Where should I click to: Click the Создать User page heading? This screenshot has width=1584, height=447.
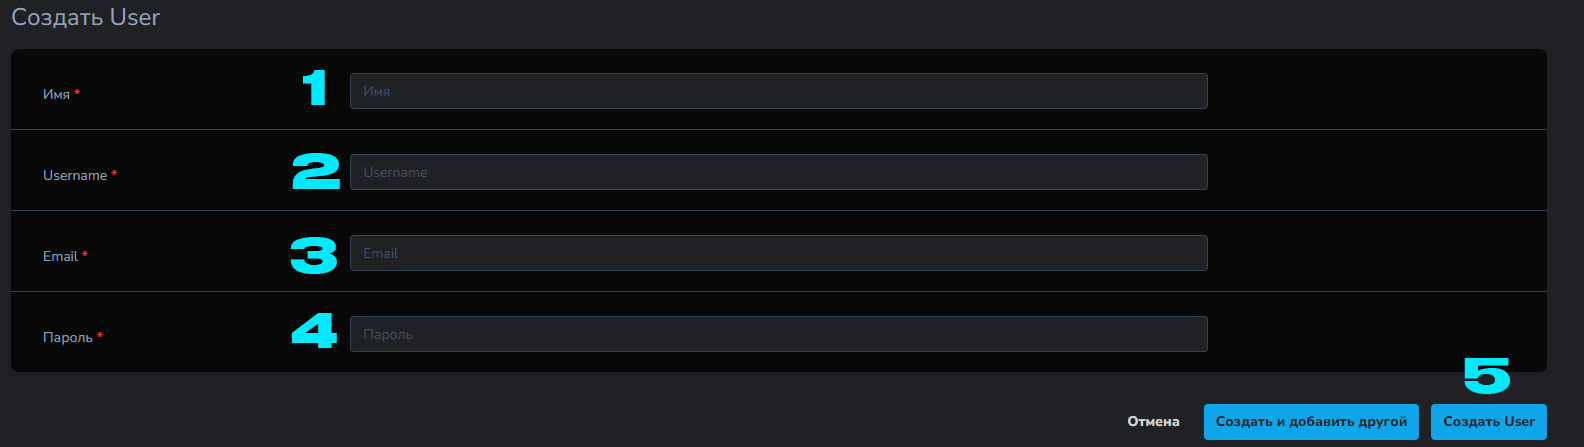click(x=85, y=17)
